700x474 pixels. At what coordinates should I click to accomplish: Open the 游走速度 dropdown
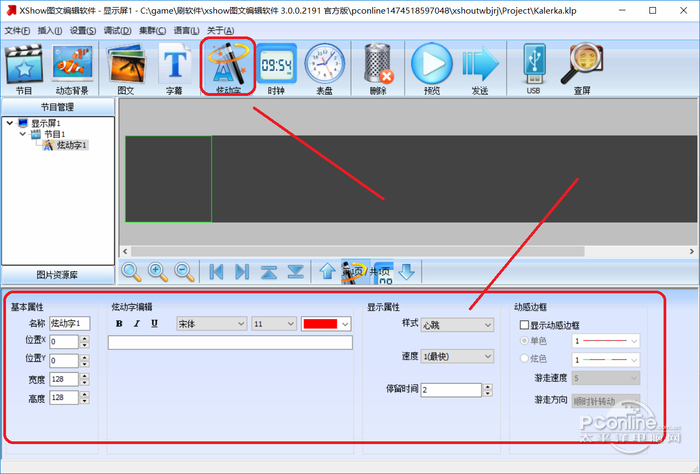(x=606, y=378)
